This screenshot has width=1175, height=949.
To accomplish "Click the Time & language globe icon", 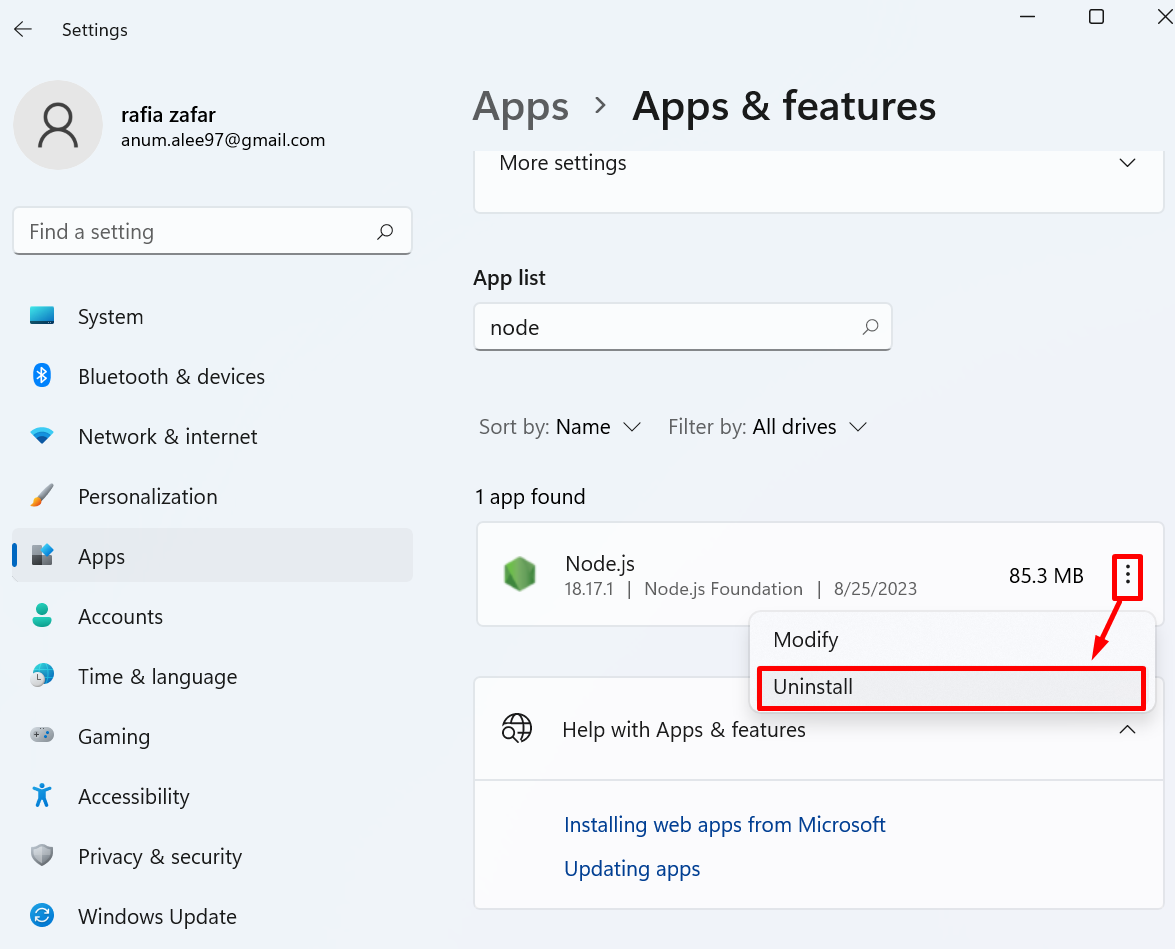I will point(42,675).
